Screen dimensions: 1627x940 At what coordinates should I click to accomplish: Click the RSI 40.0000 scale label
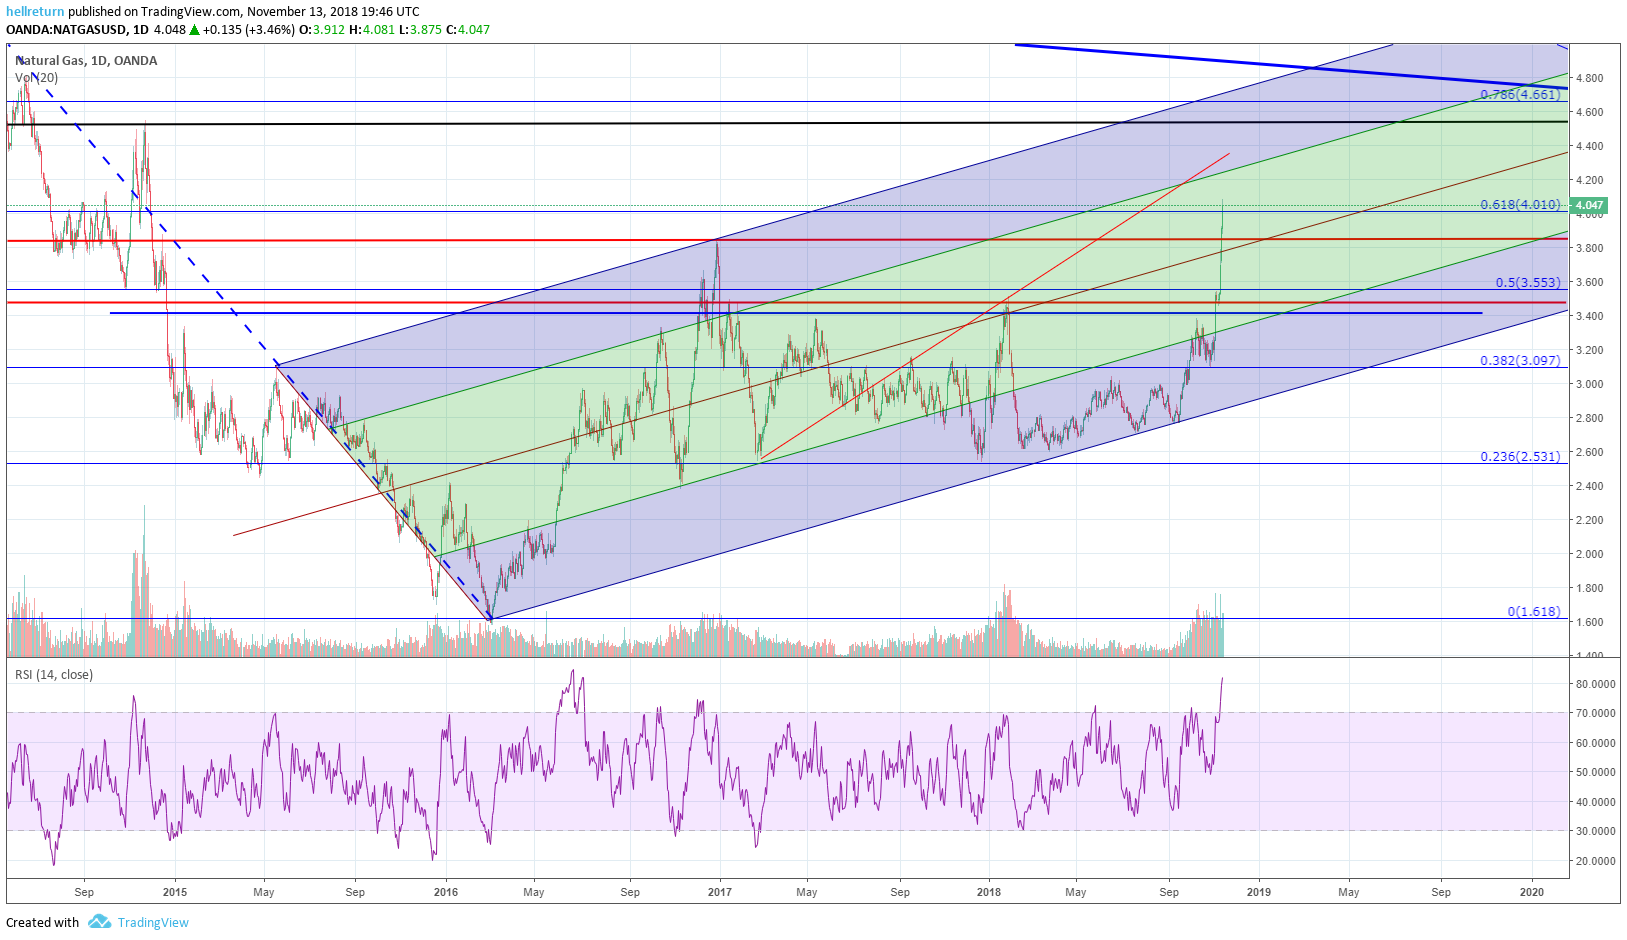click(x=1595, y=802)
